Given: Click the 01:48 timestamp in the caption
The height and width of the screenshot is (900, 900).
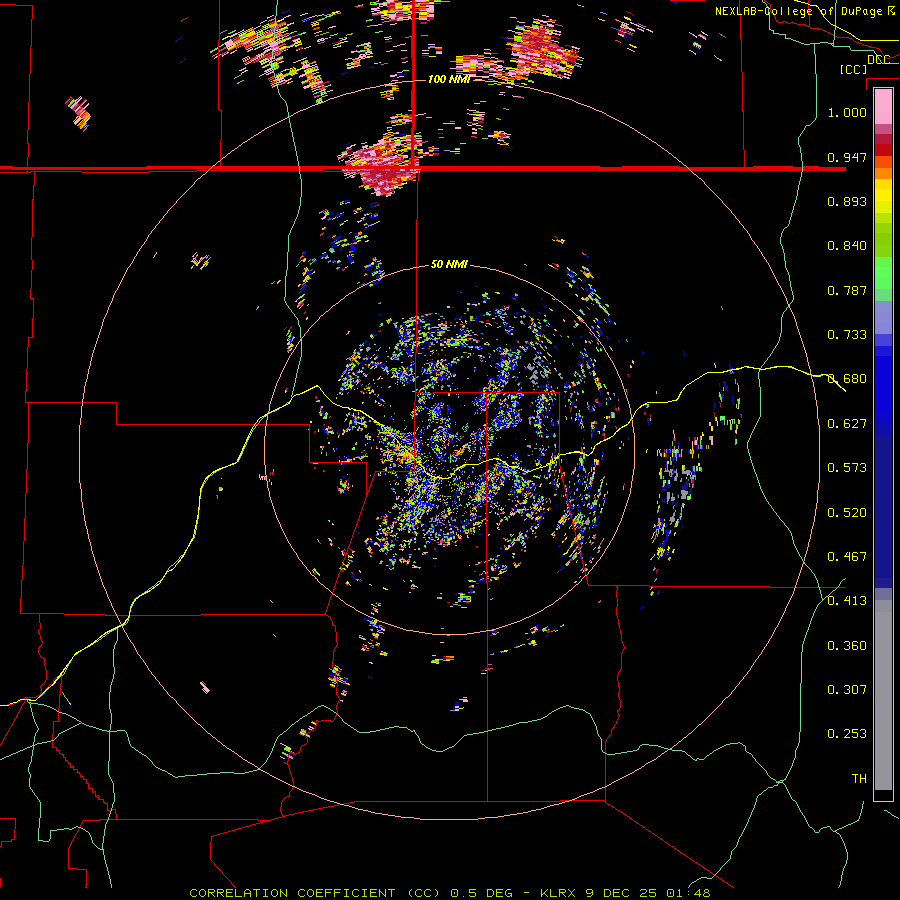Looking at the screenshot, I should coord(688,893).
